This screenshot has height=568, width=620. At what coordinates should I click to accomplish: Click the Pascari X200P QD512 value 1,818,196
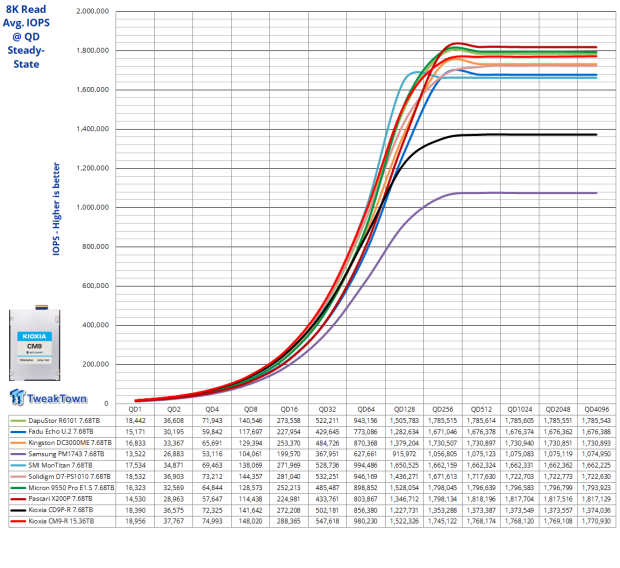click(481, 499)
